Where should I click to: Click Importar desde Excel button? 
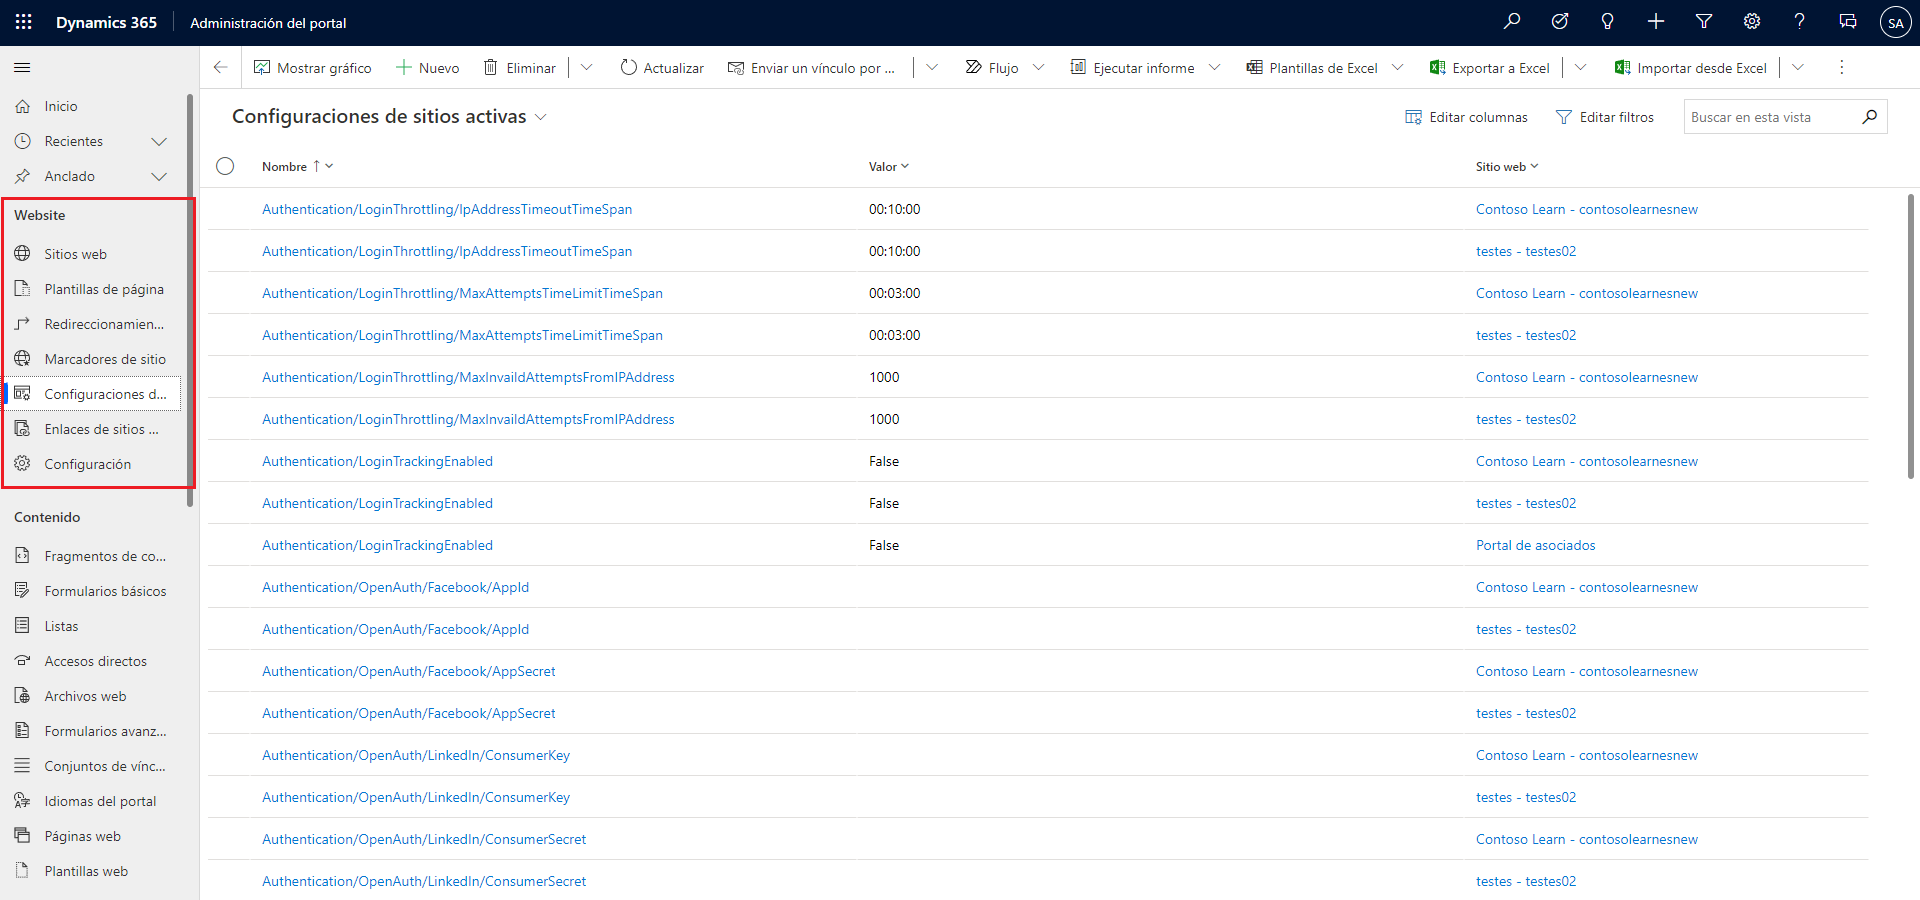coord(1691,67)
